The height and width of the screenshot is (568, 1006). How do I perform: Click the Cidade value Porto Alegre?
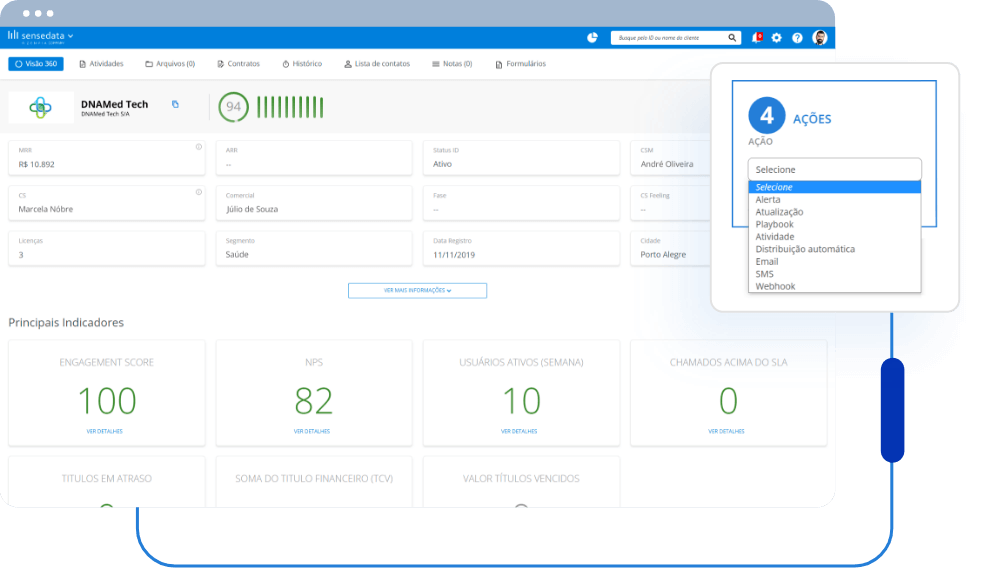[663, 255]
